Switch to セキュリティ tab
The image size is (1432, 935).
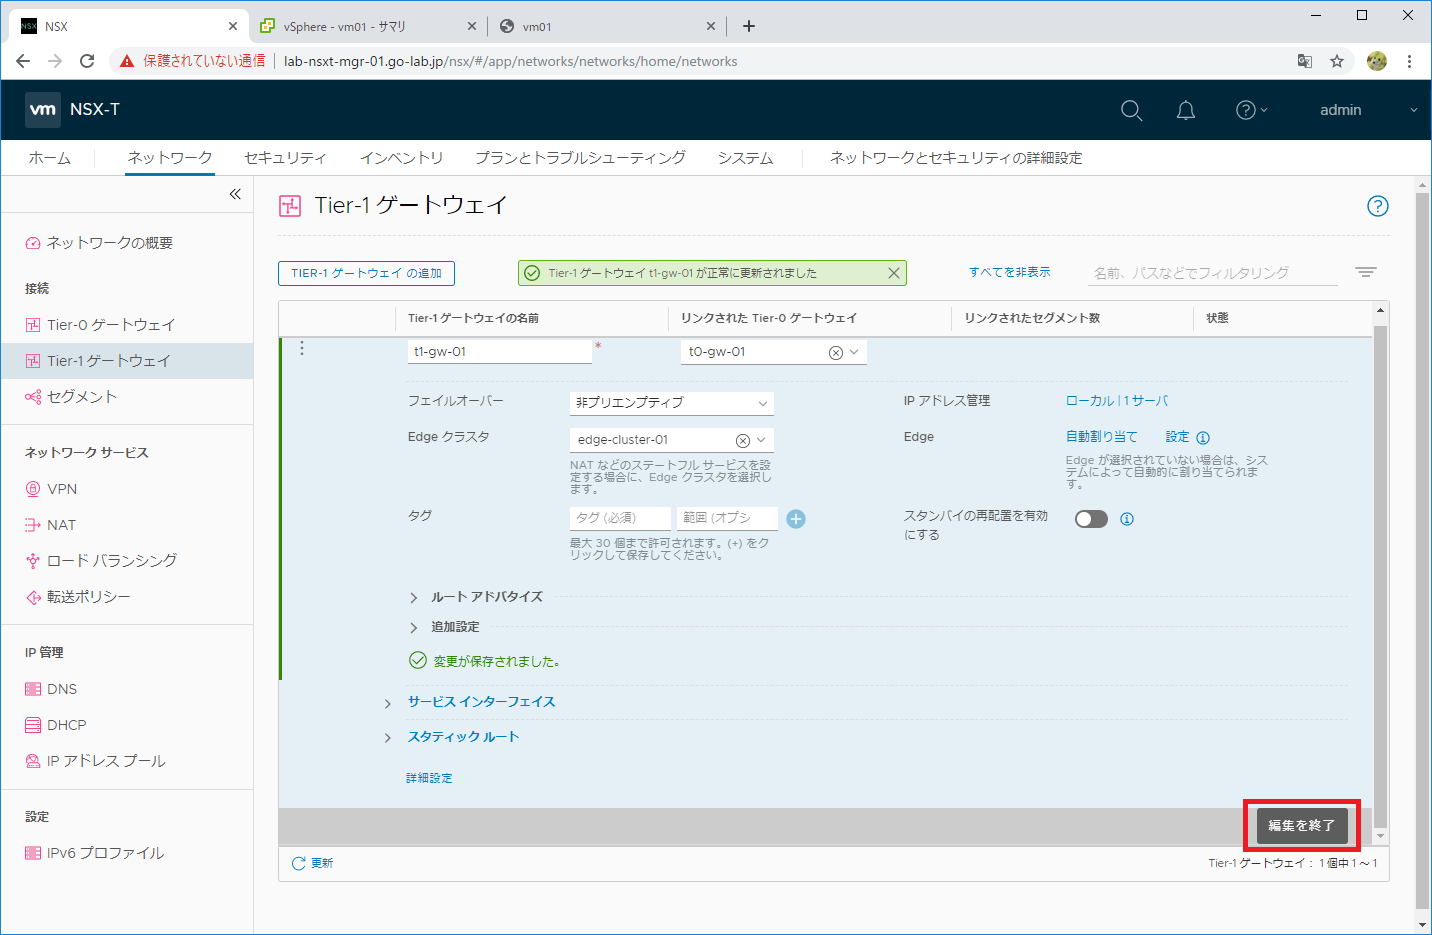tap(285, 158)
